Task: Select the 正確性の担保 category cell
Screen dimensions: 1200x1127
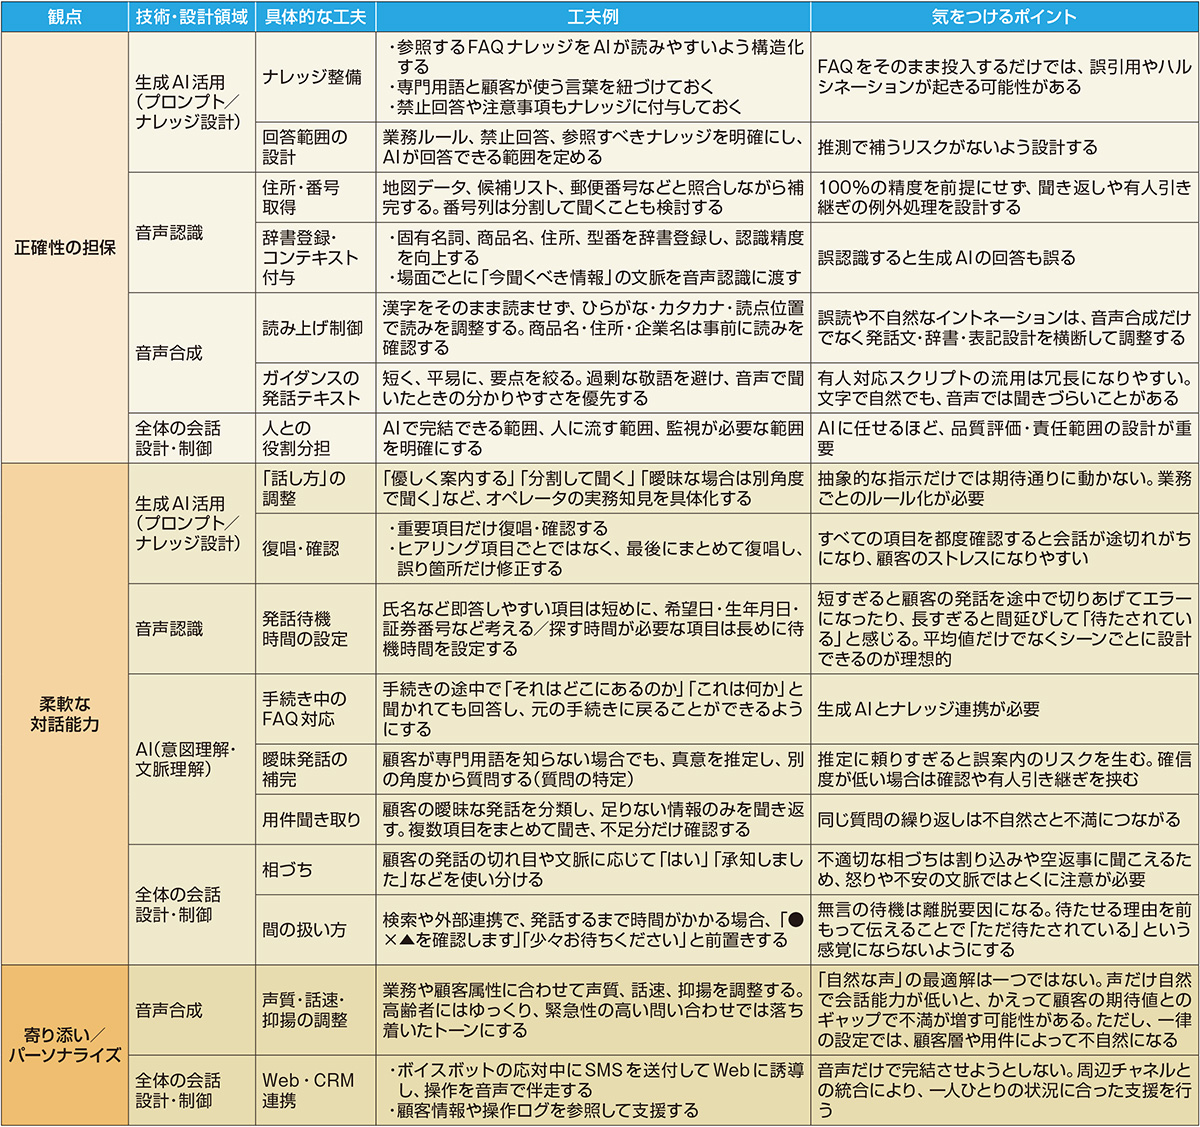Action: click(65, 247)
